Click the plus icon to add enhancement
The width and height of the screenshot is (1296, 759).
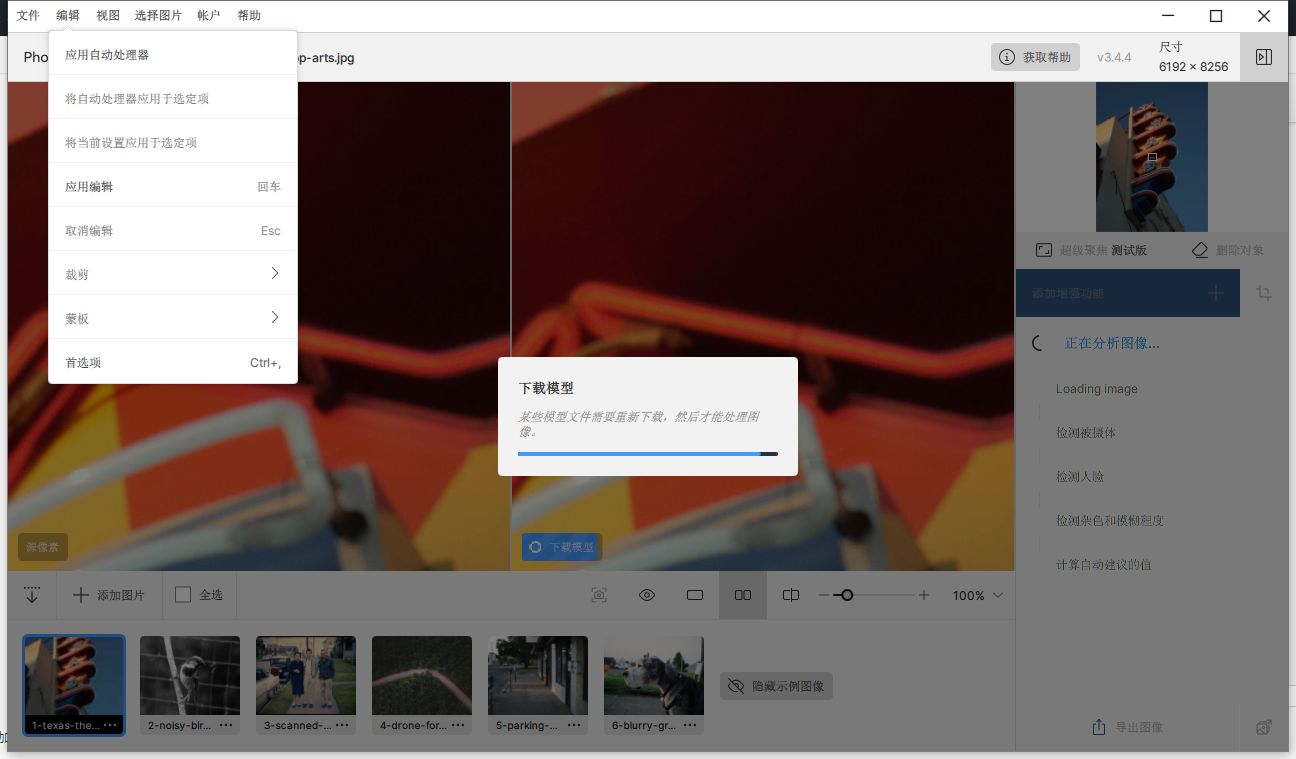pyautogui.click(x=1215, y=293)
